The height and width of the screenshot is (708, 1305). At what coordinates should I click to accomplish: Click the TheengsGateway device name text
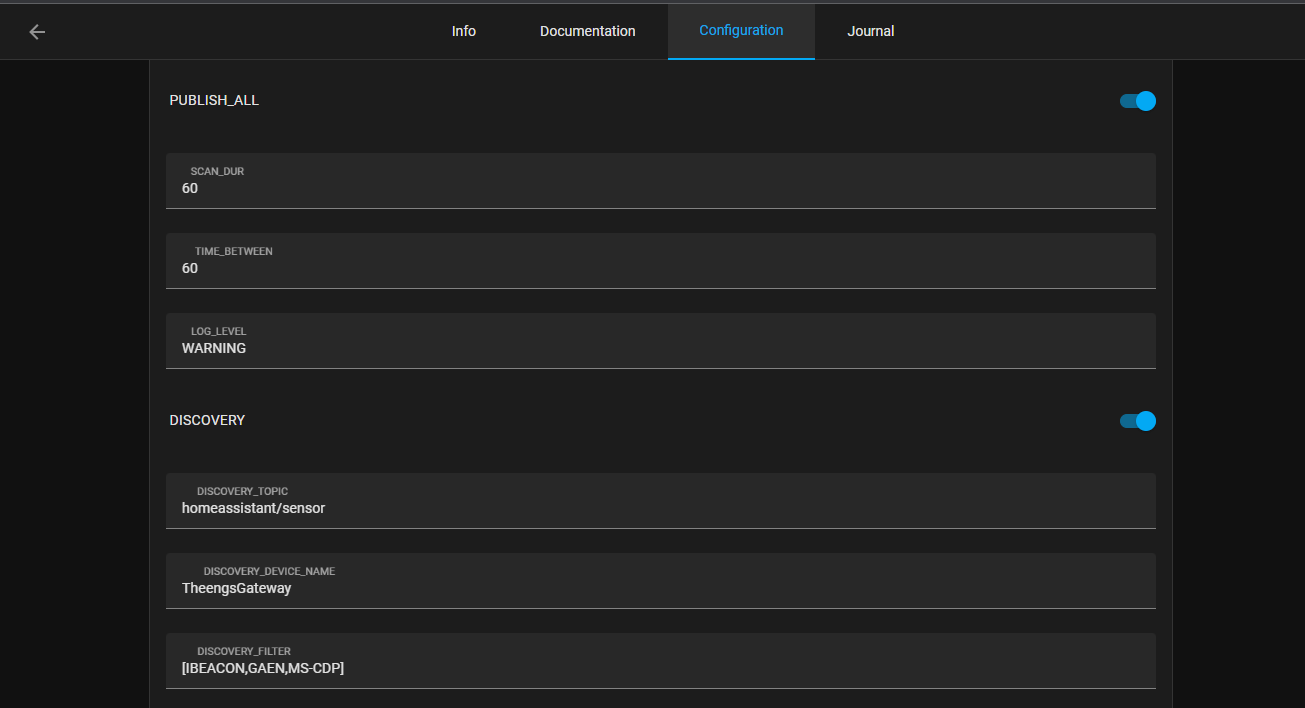(236, 589)
